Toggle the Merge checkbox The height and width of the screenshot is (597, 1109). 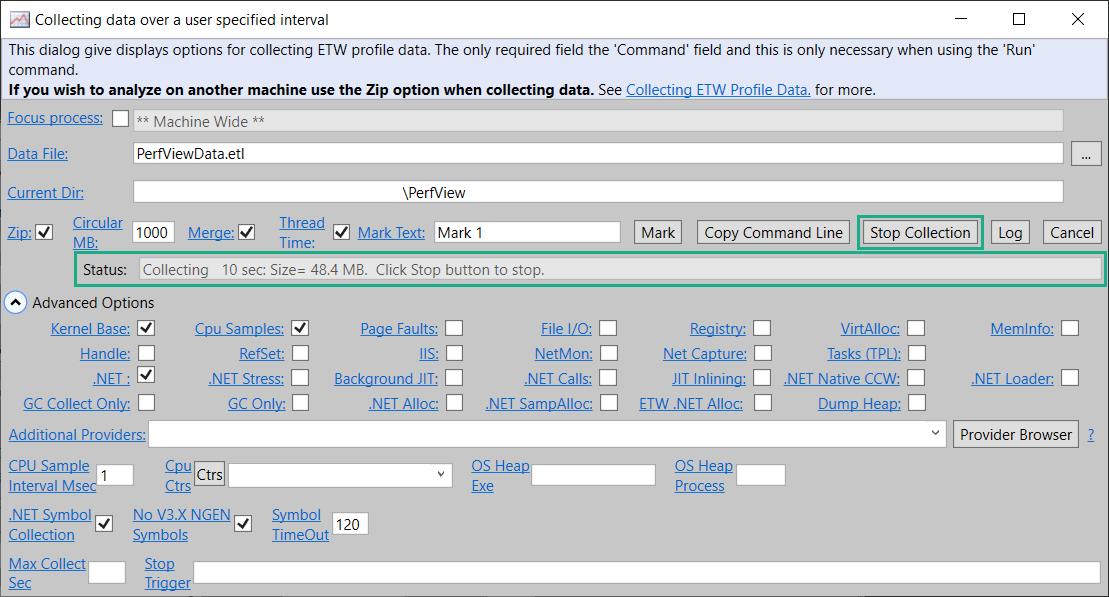247,233
